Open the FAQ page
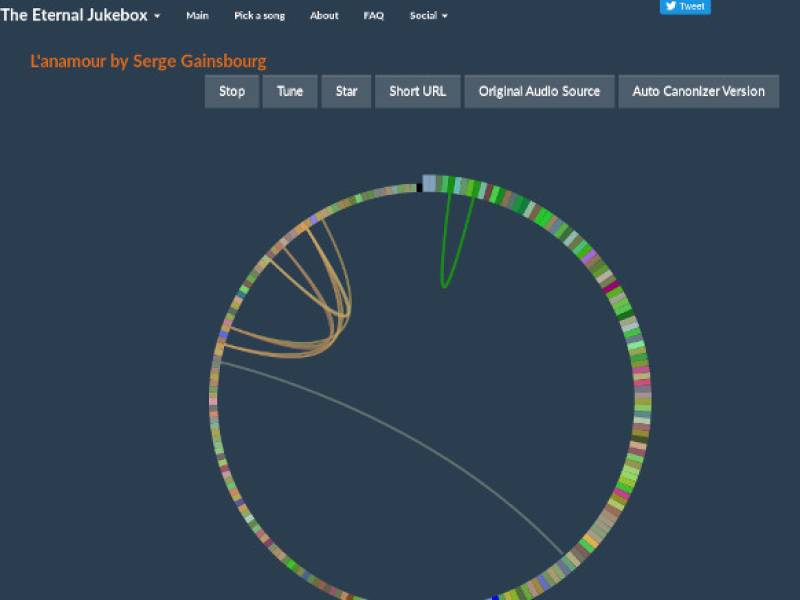This screenshot has width=800, height=600. coord(373,16)
